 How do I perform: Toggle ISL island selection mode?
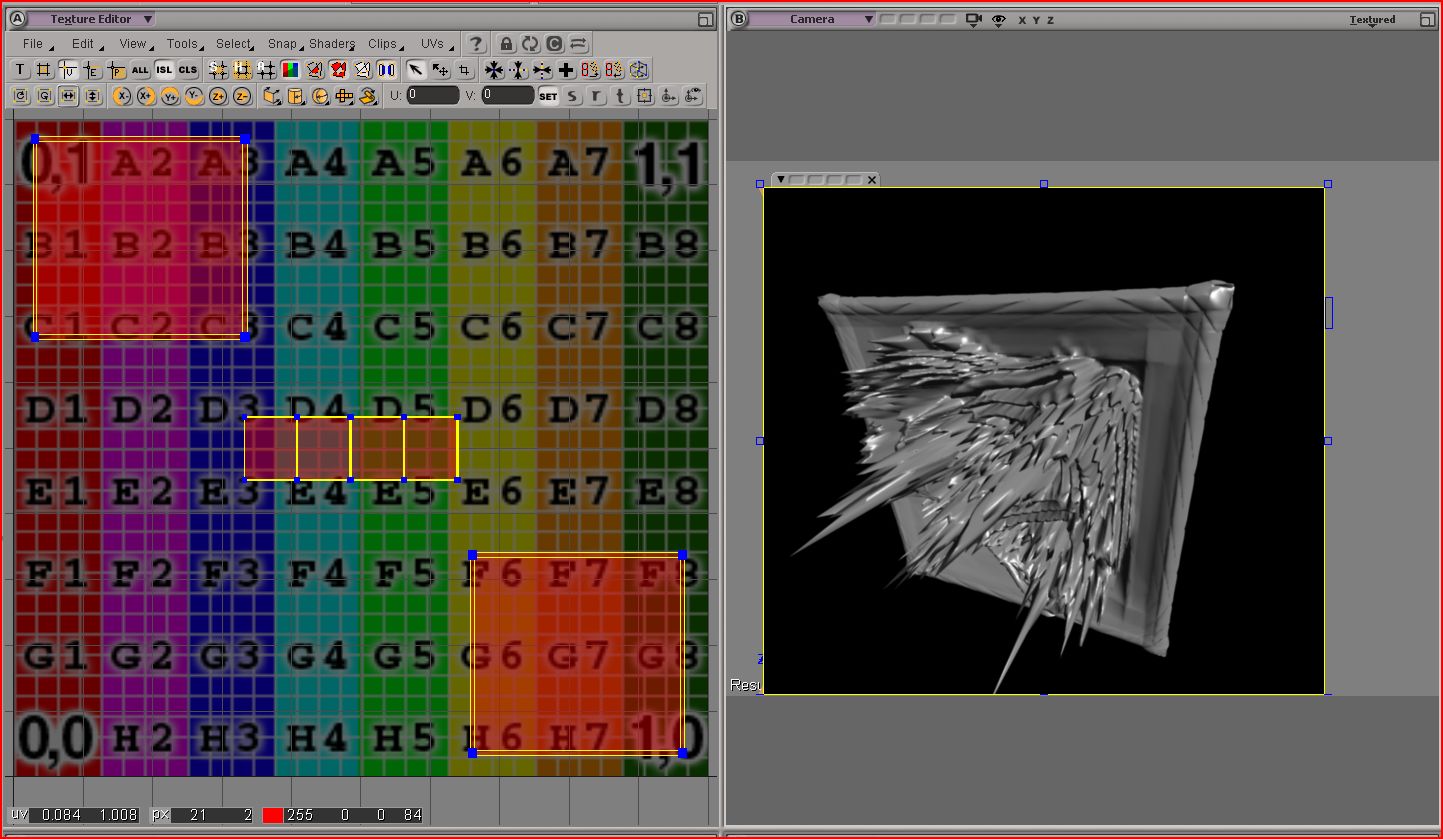[x=164, y=69]
